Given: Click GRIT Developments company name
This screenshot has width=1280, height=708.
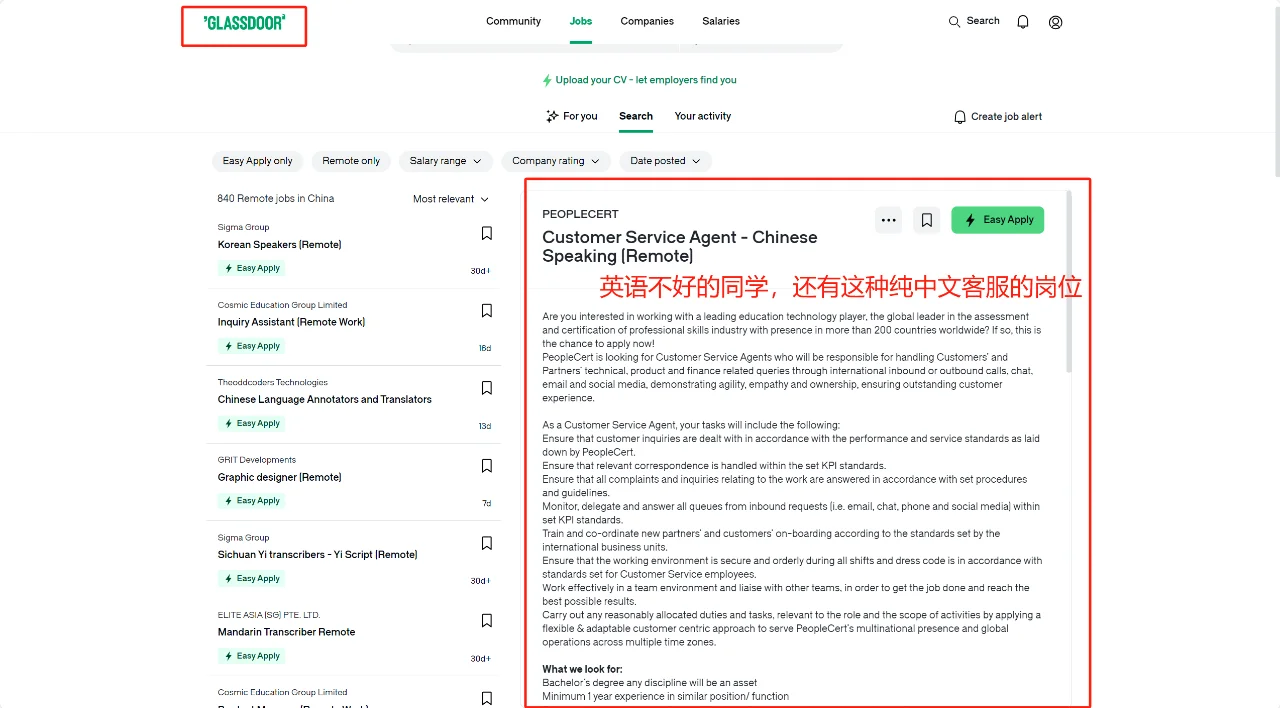Looking at the screenshot, I should [x=257, y=460].
